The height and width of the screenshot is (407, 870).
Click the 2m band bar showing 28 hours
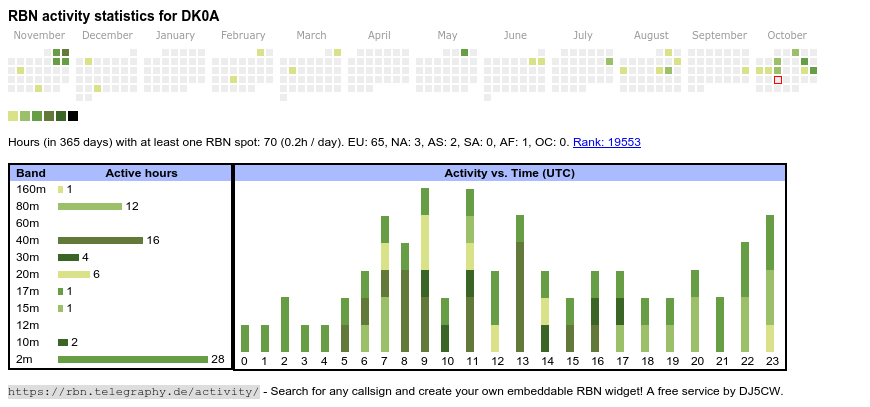click(x=132, y=359)
